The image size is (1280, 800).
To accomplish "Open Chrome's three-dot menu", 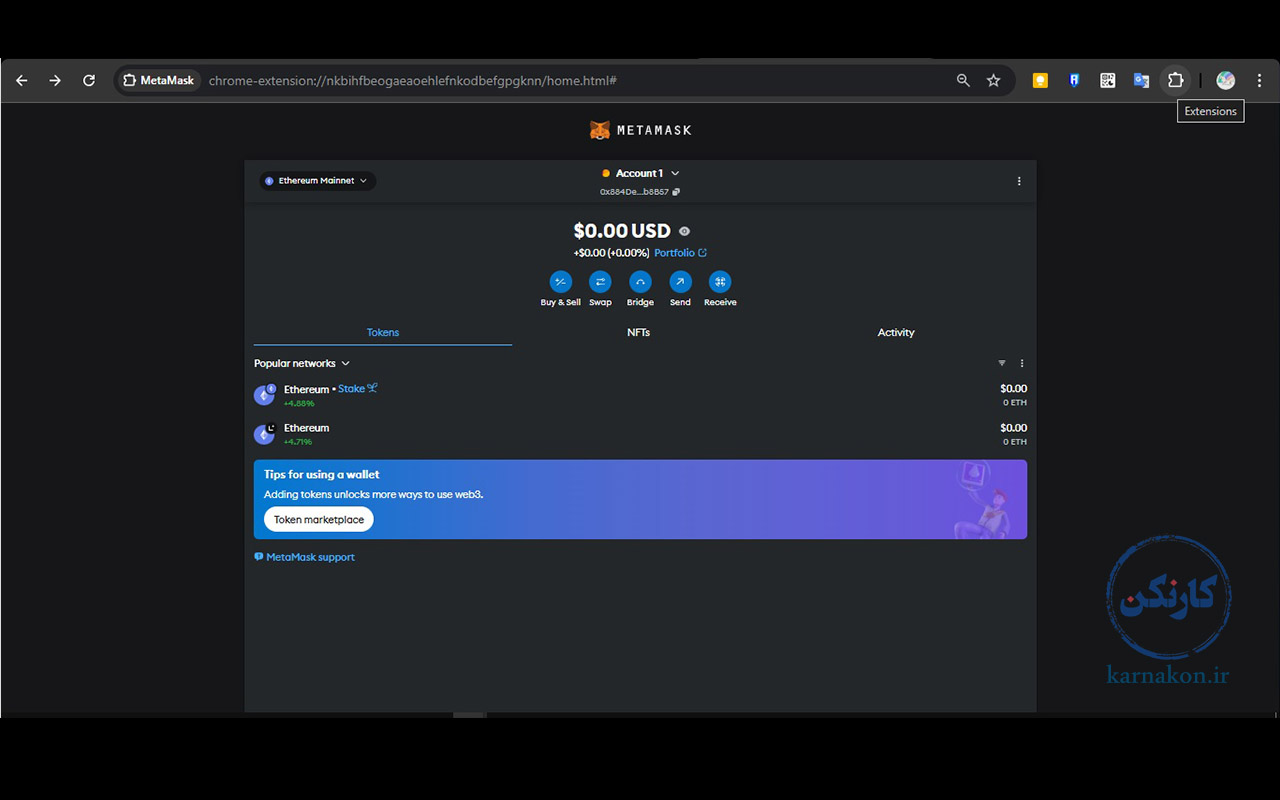I will coord(1259,81).
